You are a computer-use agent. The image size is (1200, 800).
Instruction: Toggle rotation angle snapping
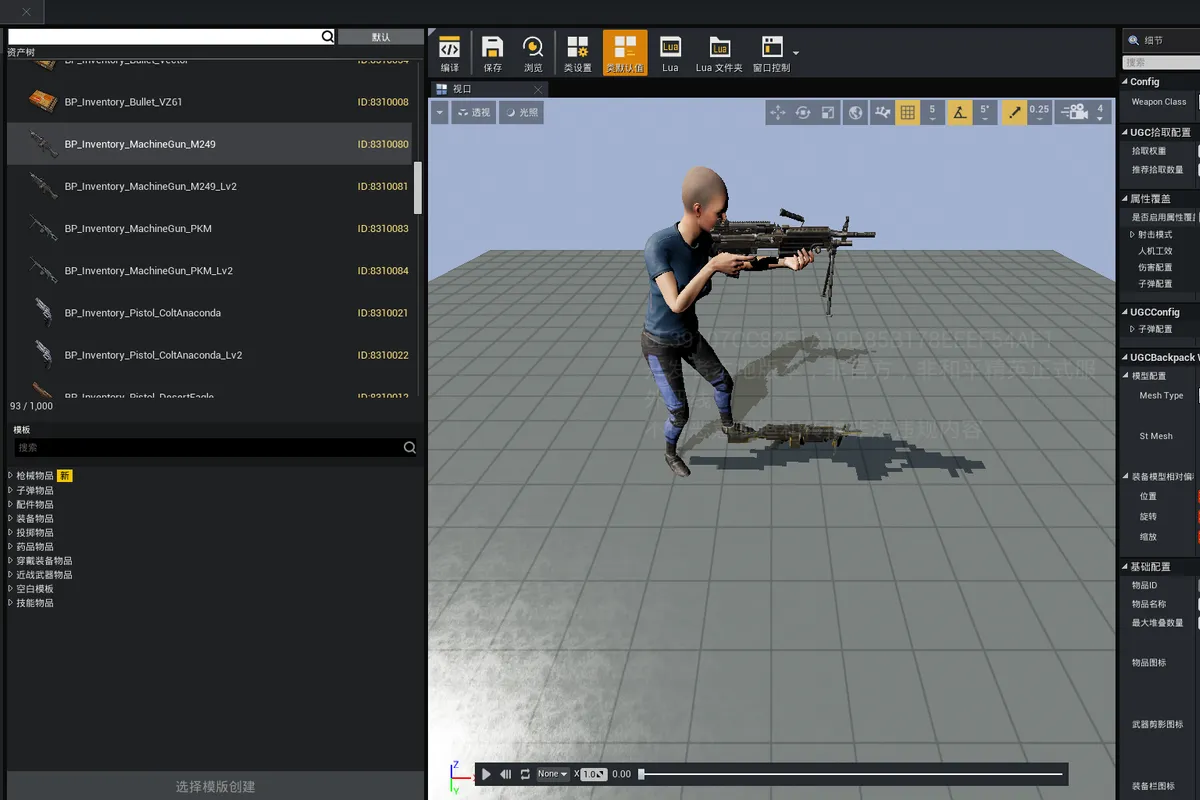tap(960, 112)
